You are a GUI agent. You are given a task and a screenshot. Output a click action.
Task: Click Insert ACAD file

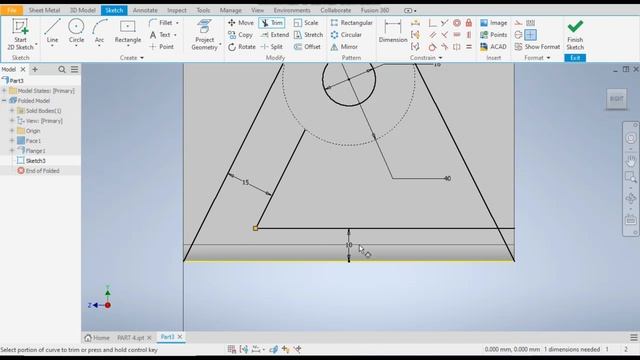493,47
